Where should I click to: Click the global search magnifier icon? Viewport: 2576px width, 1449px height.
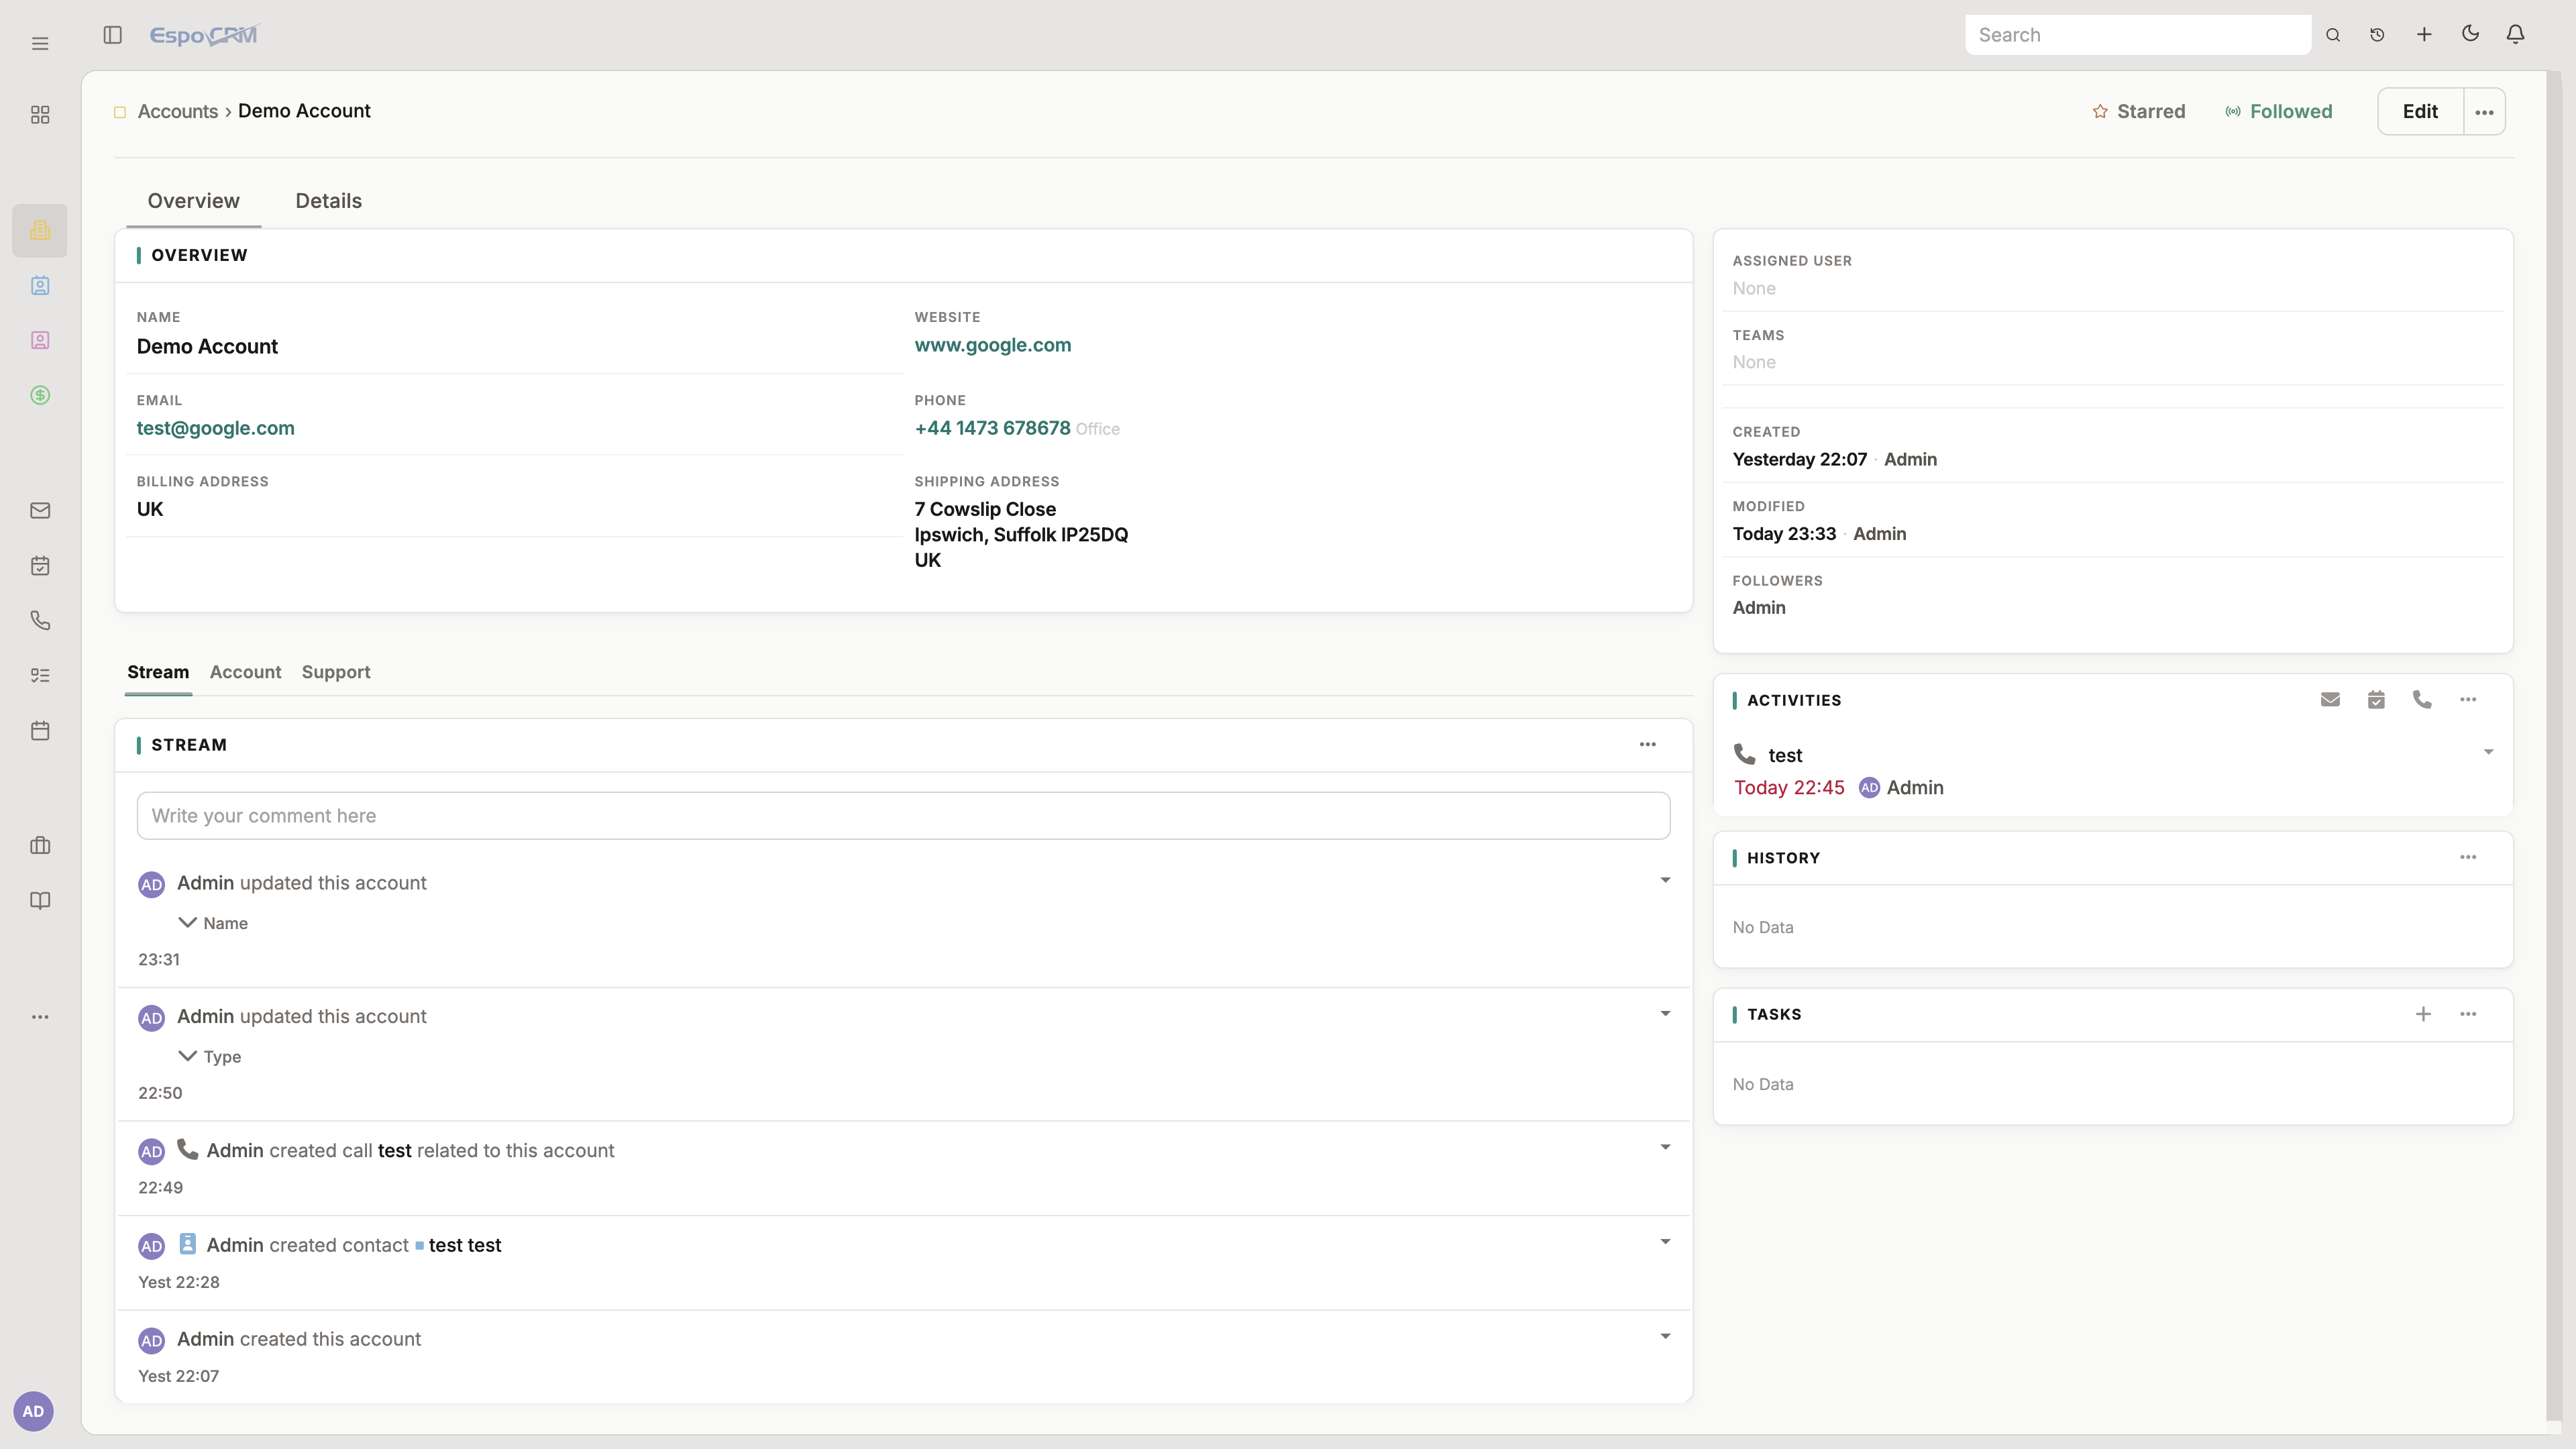[x=2333, y=35]
